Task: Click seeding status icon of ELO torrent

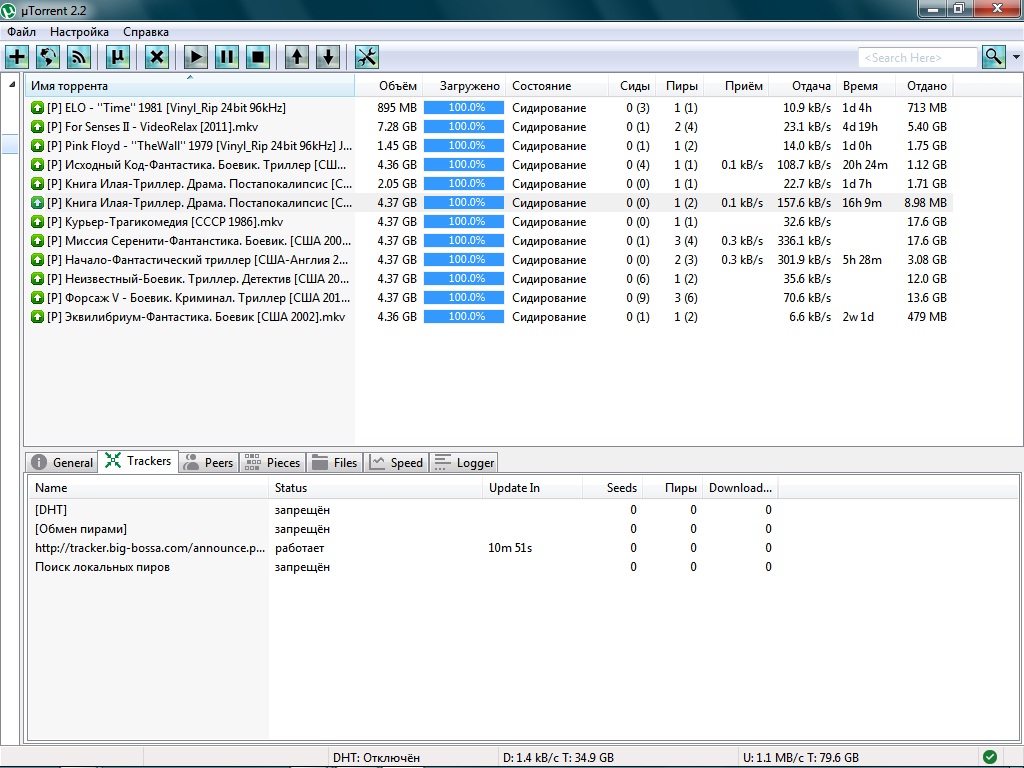Action: click(37, 108)
